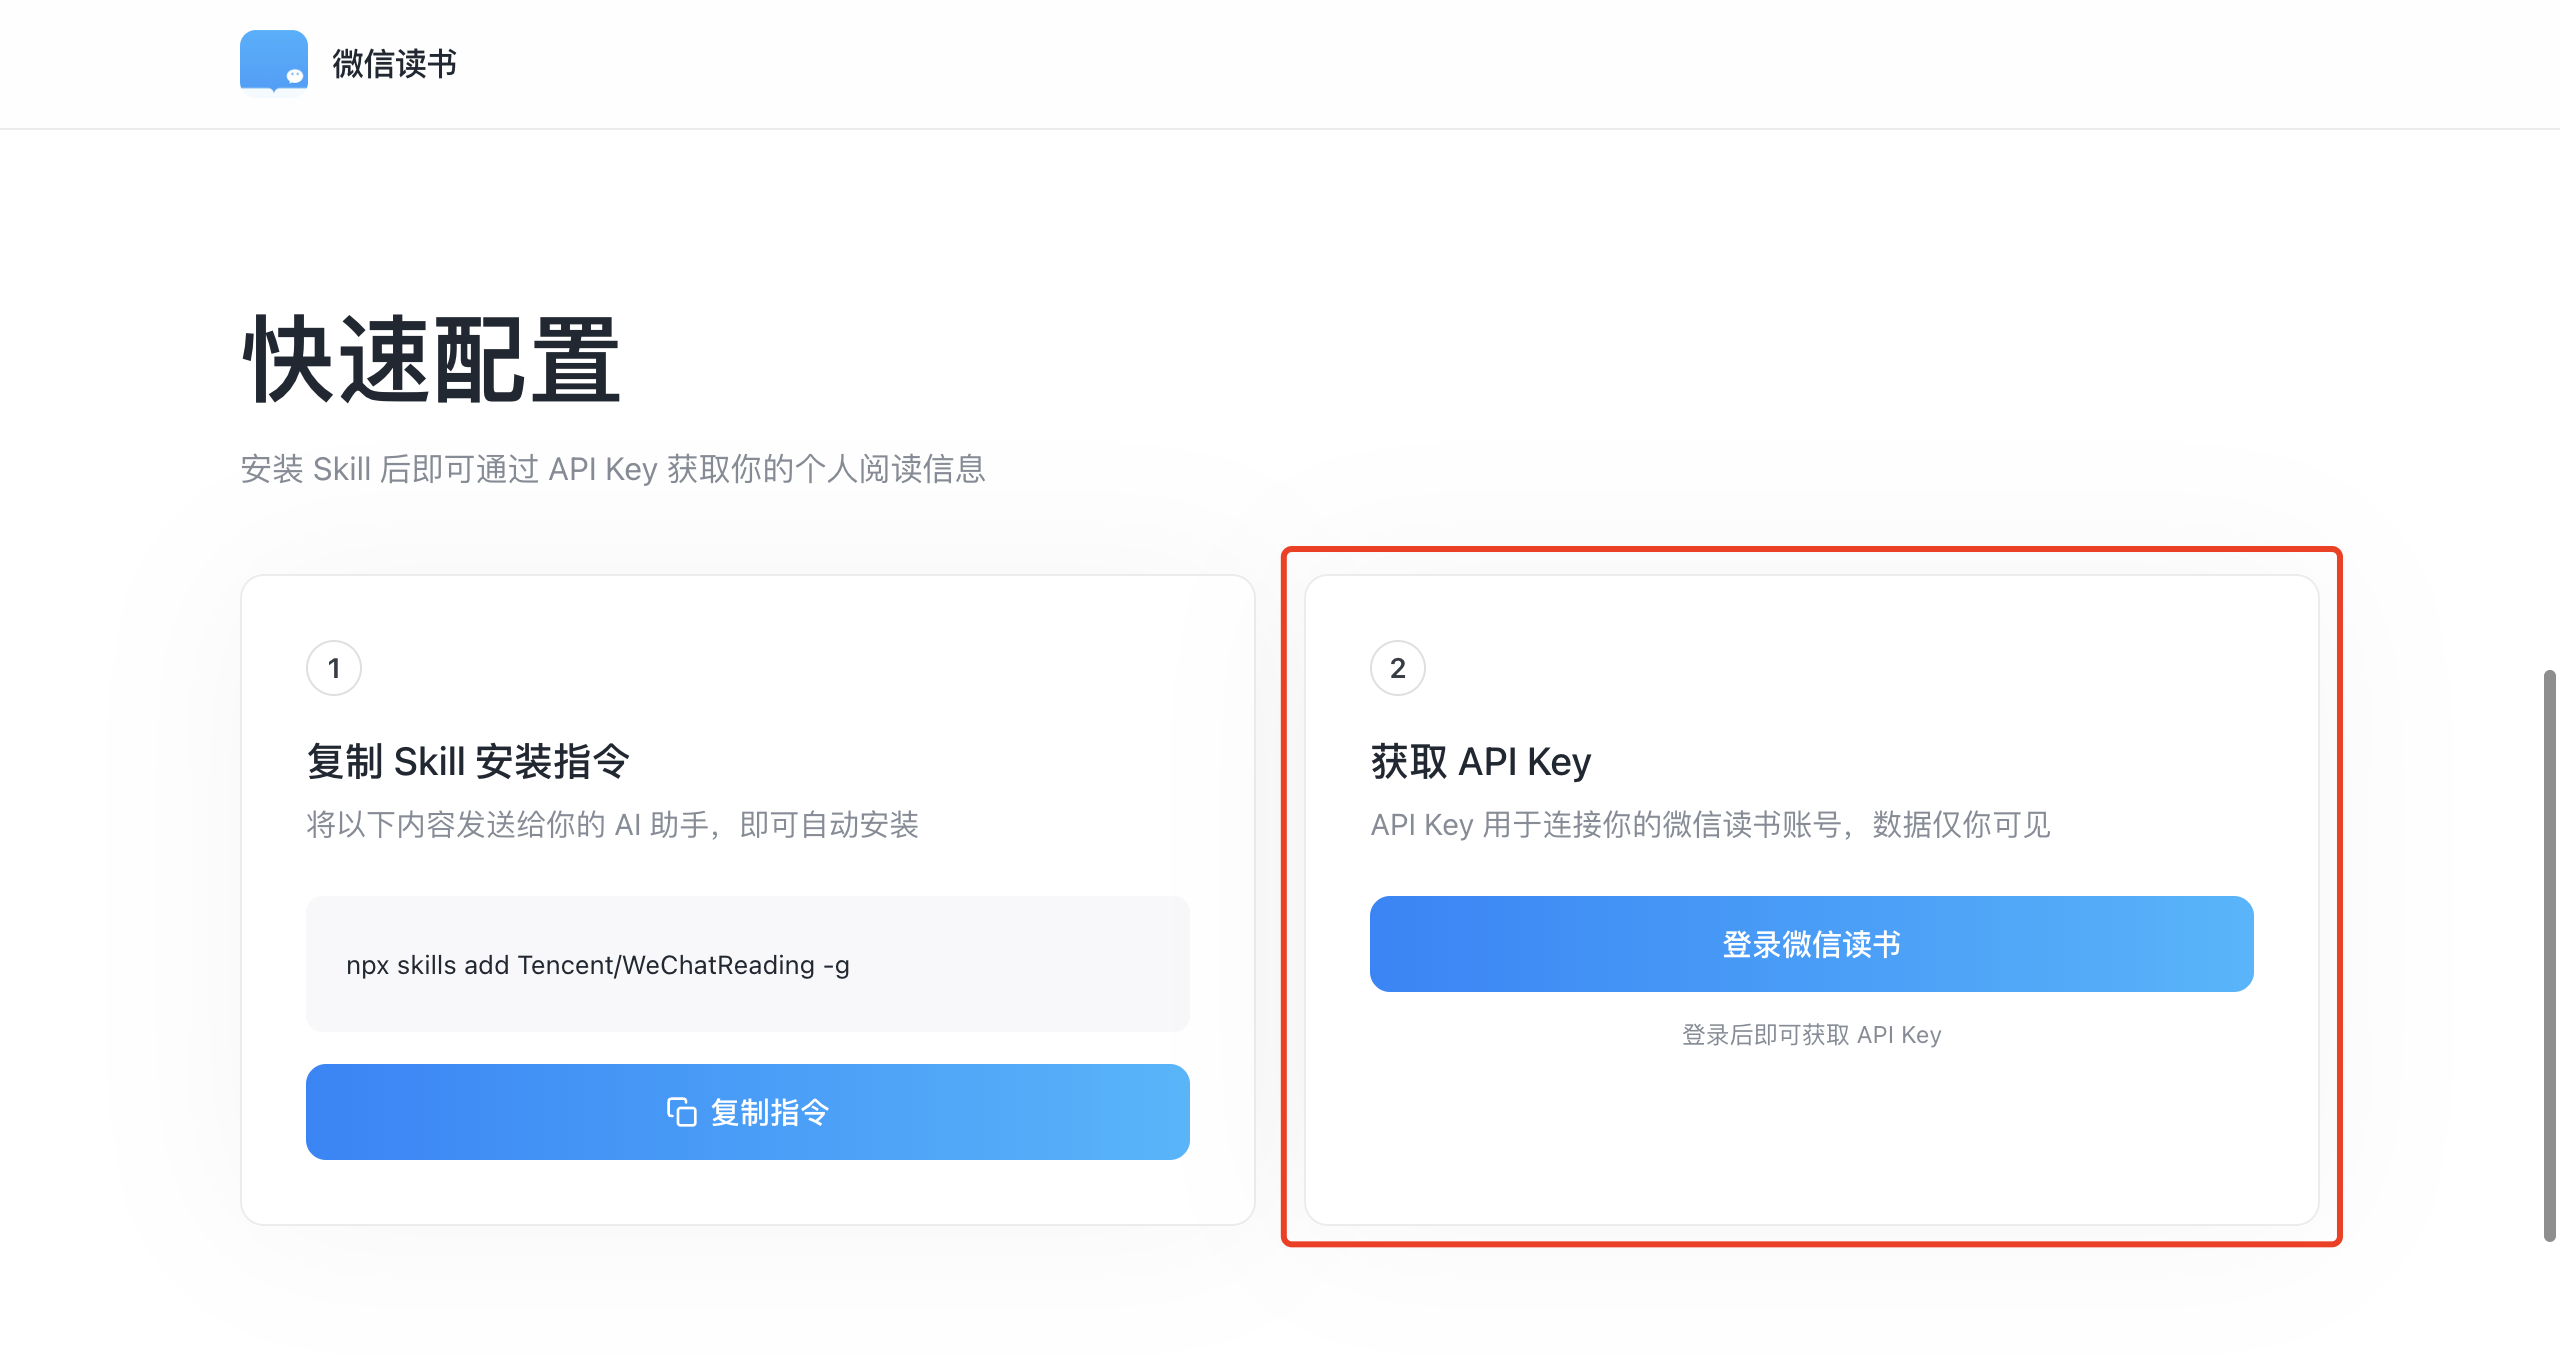Click the 获取 API Key card title

coord(1481,762)
